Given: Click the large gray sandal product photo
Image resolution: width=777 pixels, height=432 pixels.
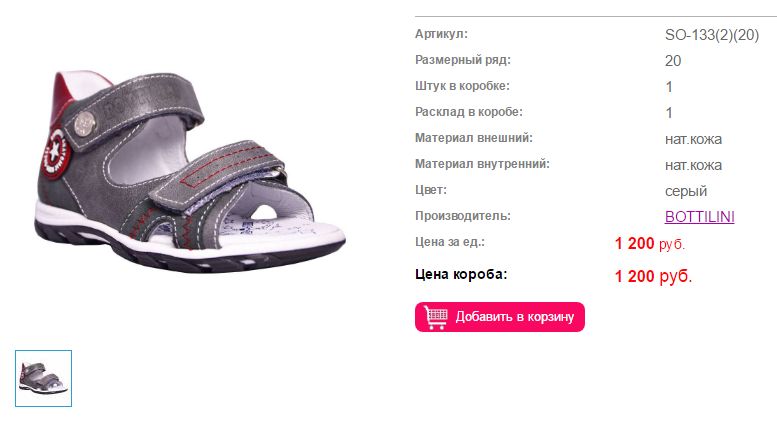Looking at the screenshot, I should (190, 171).
